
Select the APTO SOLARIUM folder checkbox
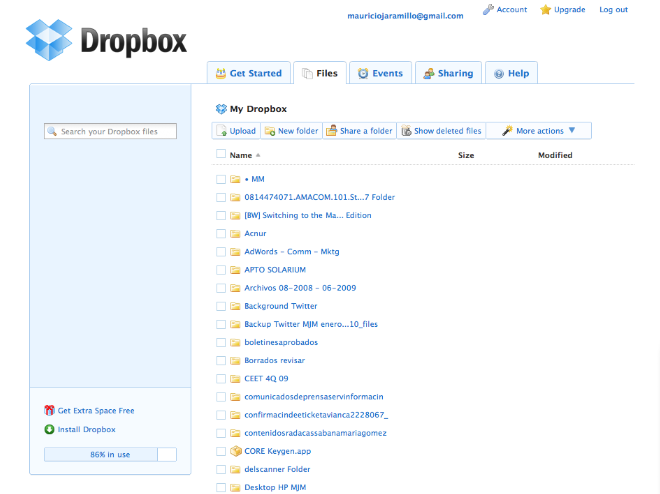pyautogui.click(x=221, y=269)
